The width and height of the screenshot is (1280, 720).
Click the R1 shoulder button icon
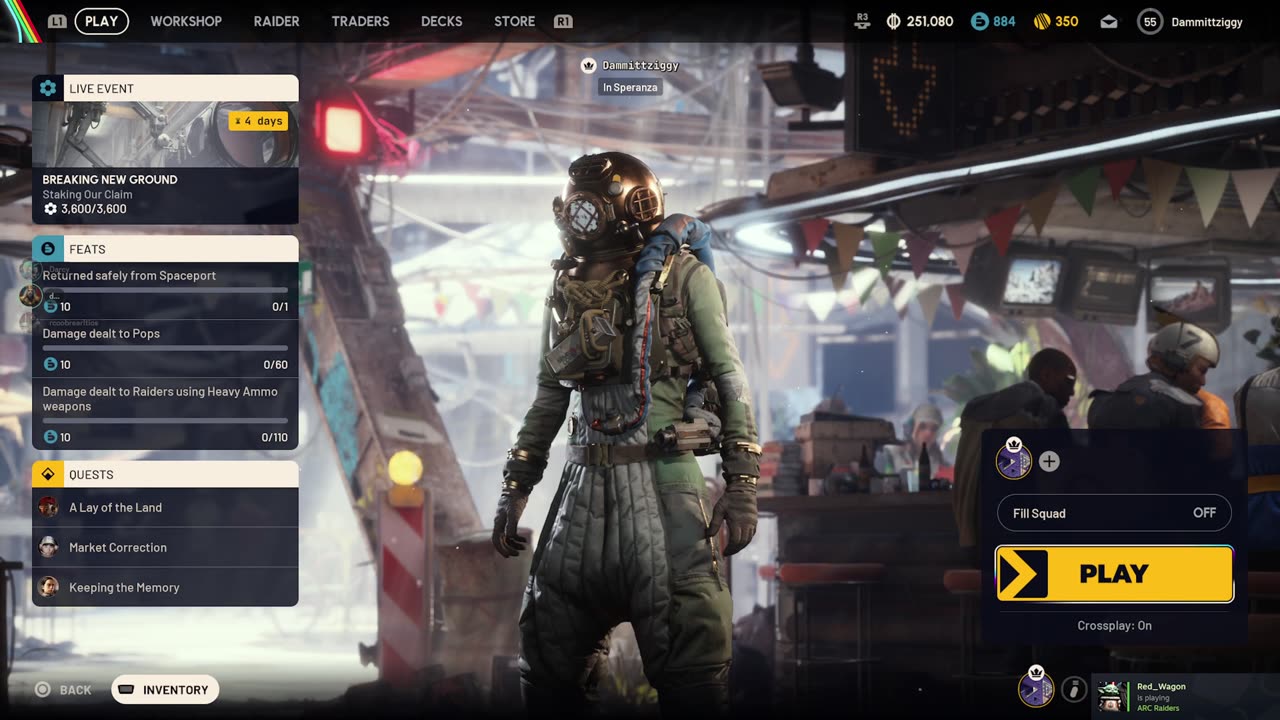point(563,21)
